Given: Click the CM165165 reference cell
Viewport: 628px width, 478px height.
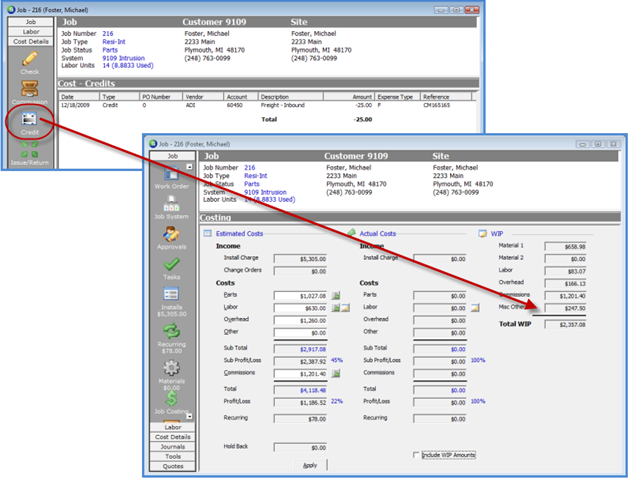Looking at the screenshot, I should (437, 105).
